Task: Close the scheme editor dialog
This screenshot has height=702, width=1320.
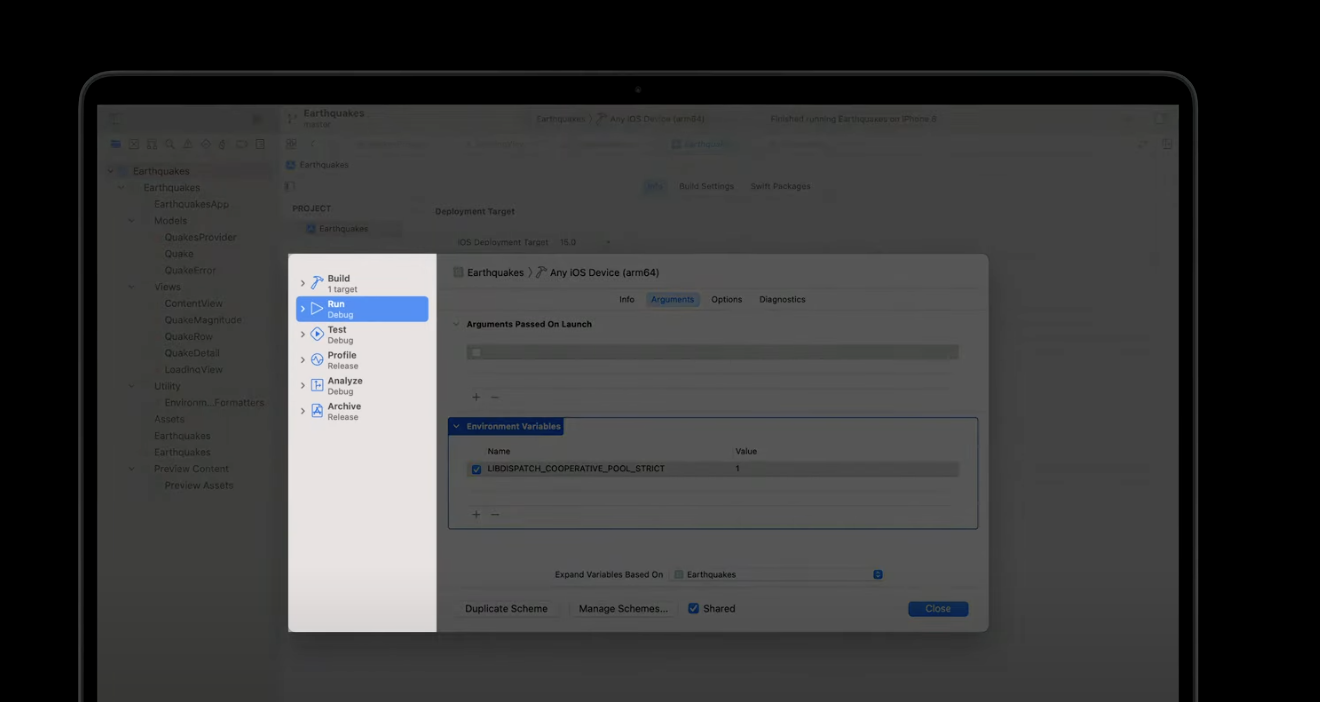Action: click(x=938, y=608)
